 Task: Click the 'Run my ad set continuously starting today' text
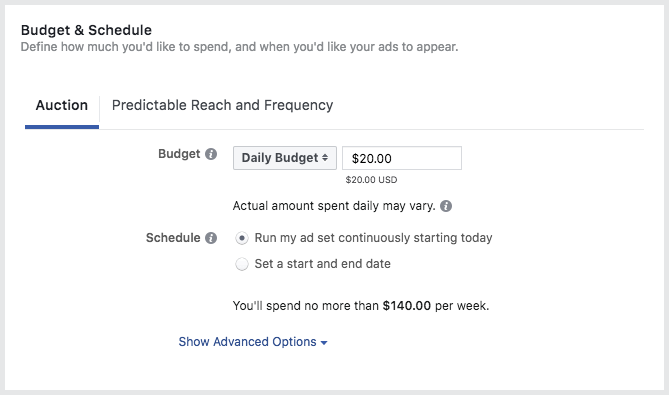click(x=373, y=238)
